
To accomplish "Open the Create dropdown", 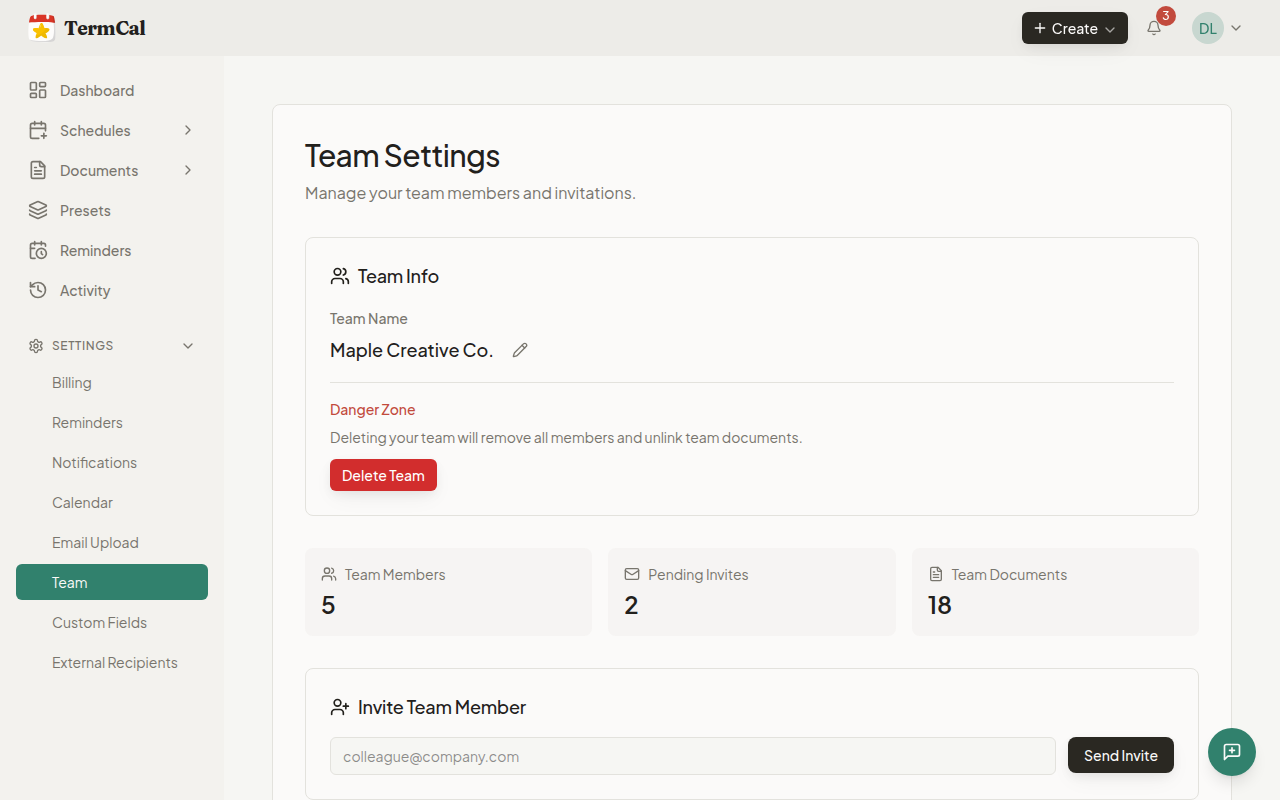I will pyautogui.click(x=1074, y=28).
